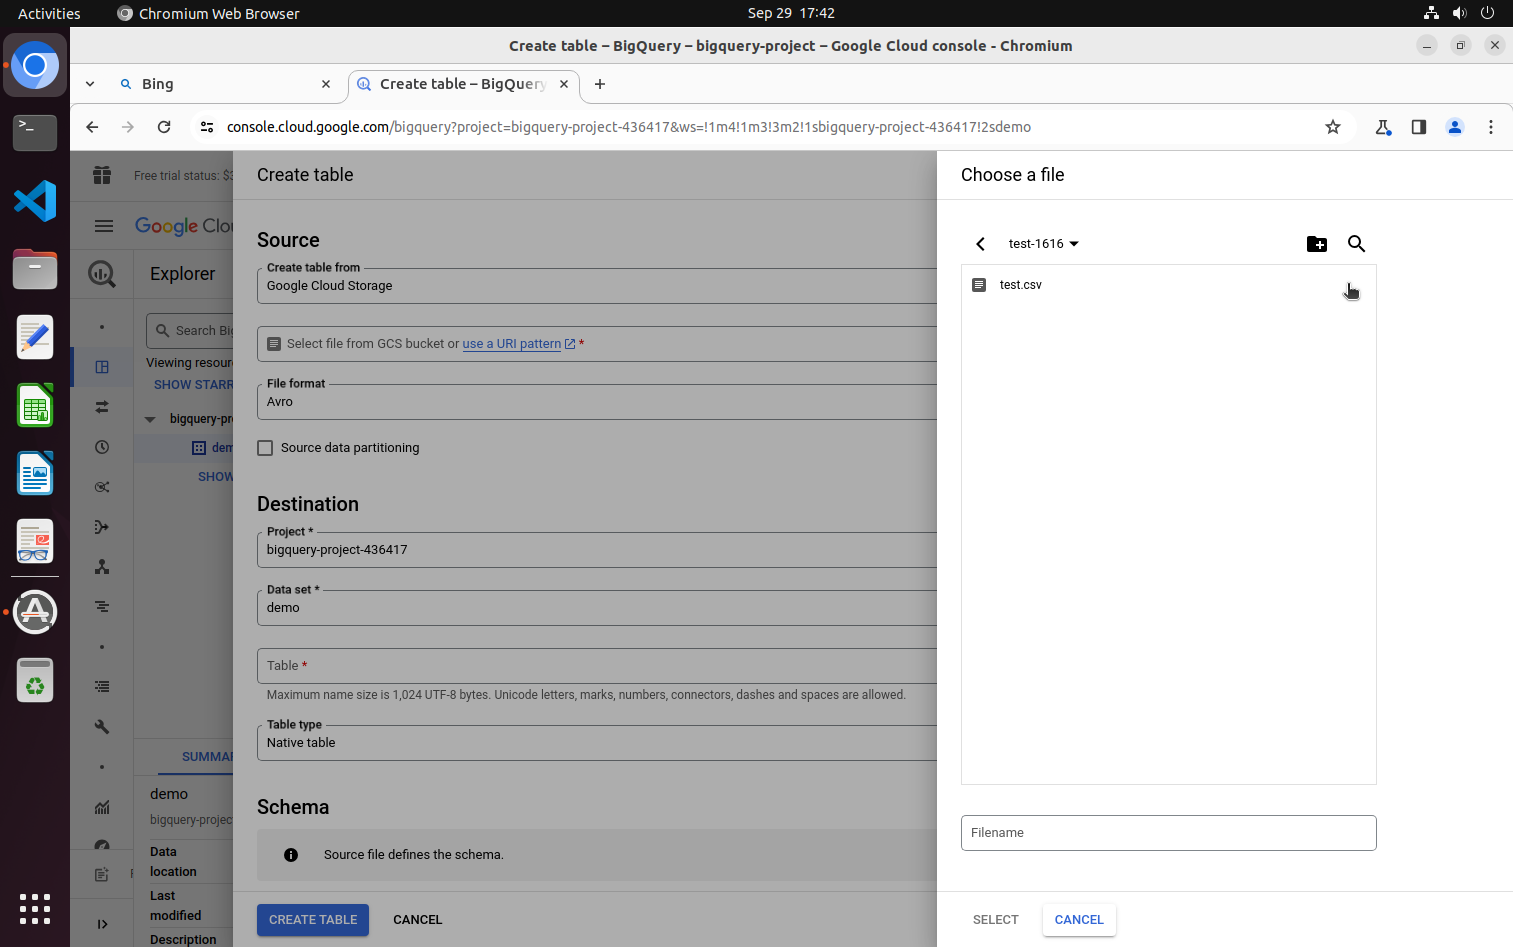This screenshot has height=947, width=1513.
Task: Switch to the Create table – BigQuery tab
Action: click(460, 84)
